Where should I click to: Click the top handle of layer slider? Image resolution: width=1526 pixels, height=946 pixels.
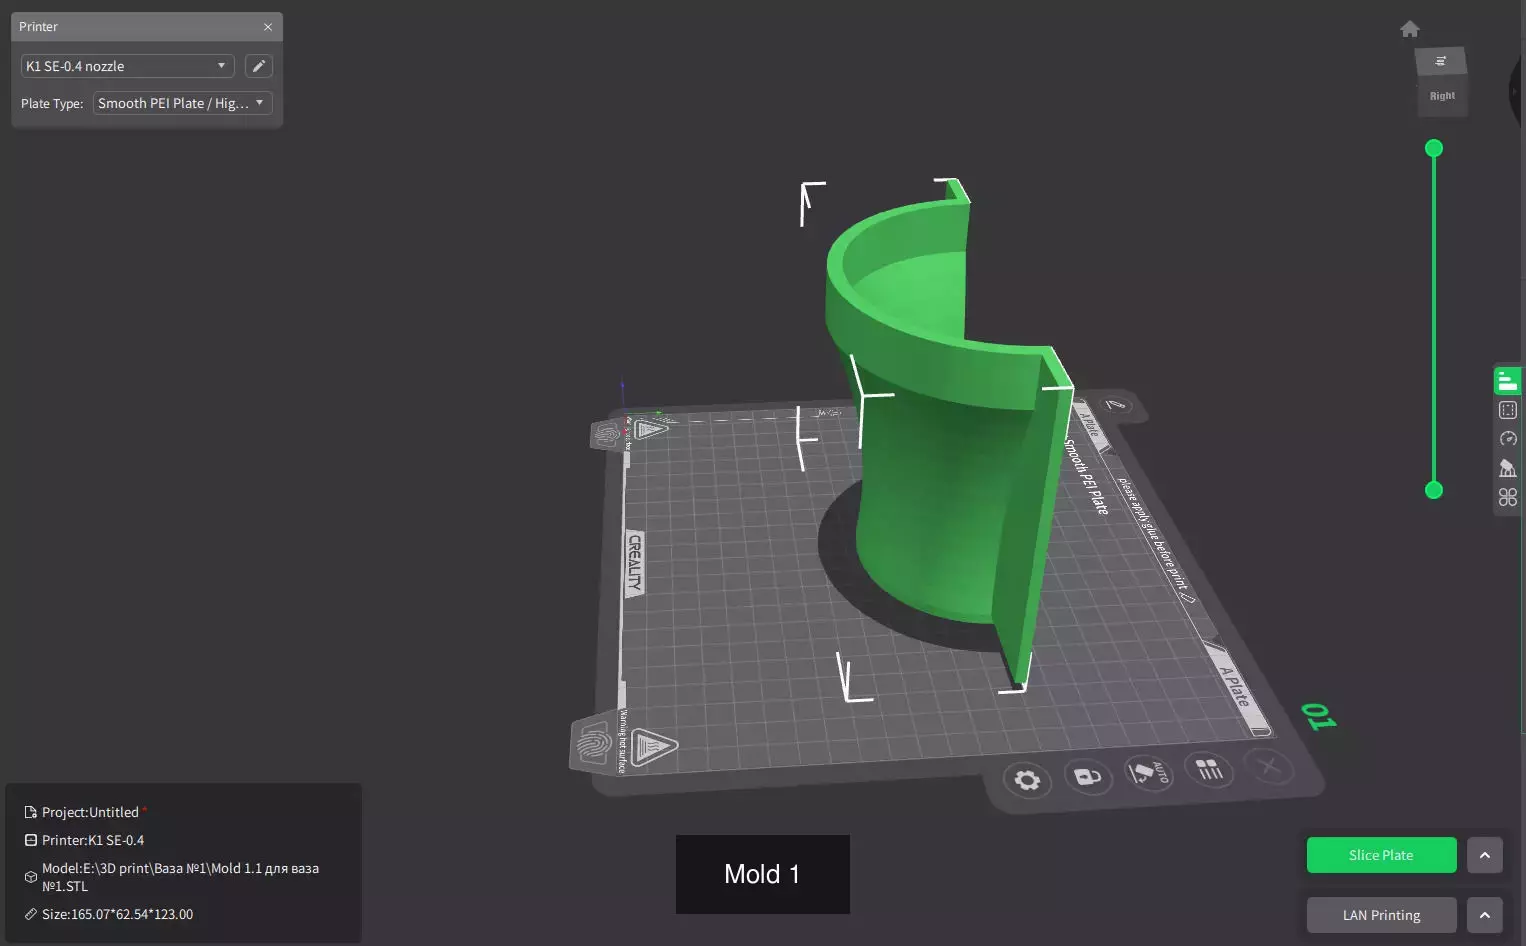coord(1434,148)
